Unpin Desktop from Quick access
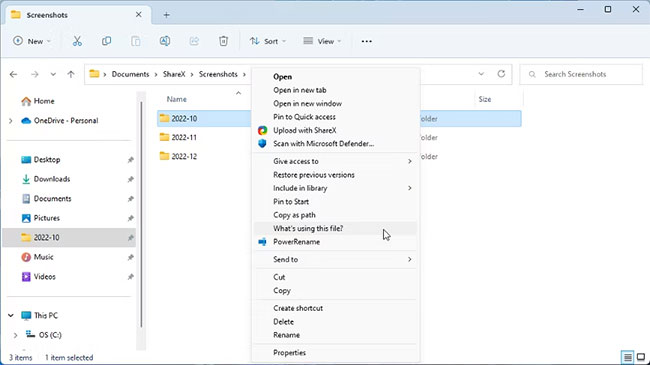This screenshot has width=650, height=365. click(131, 160)
